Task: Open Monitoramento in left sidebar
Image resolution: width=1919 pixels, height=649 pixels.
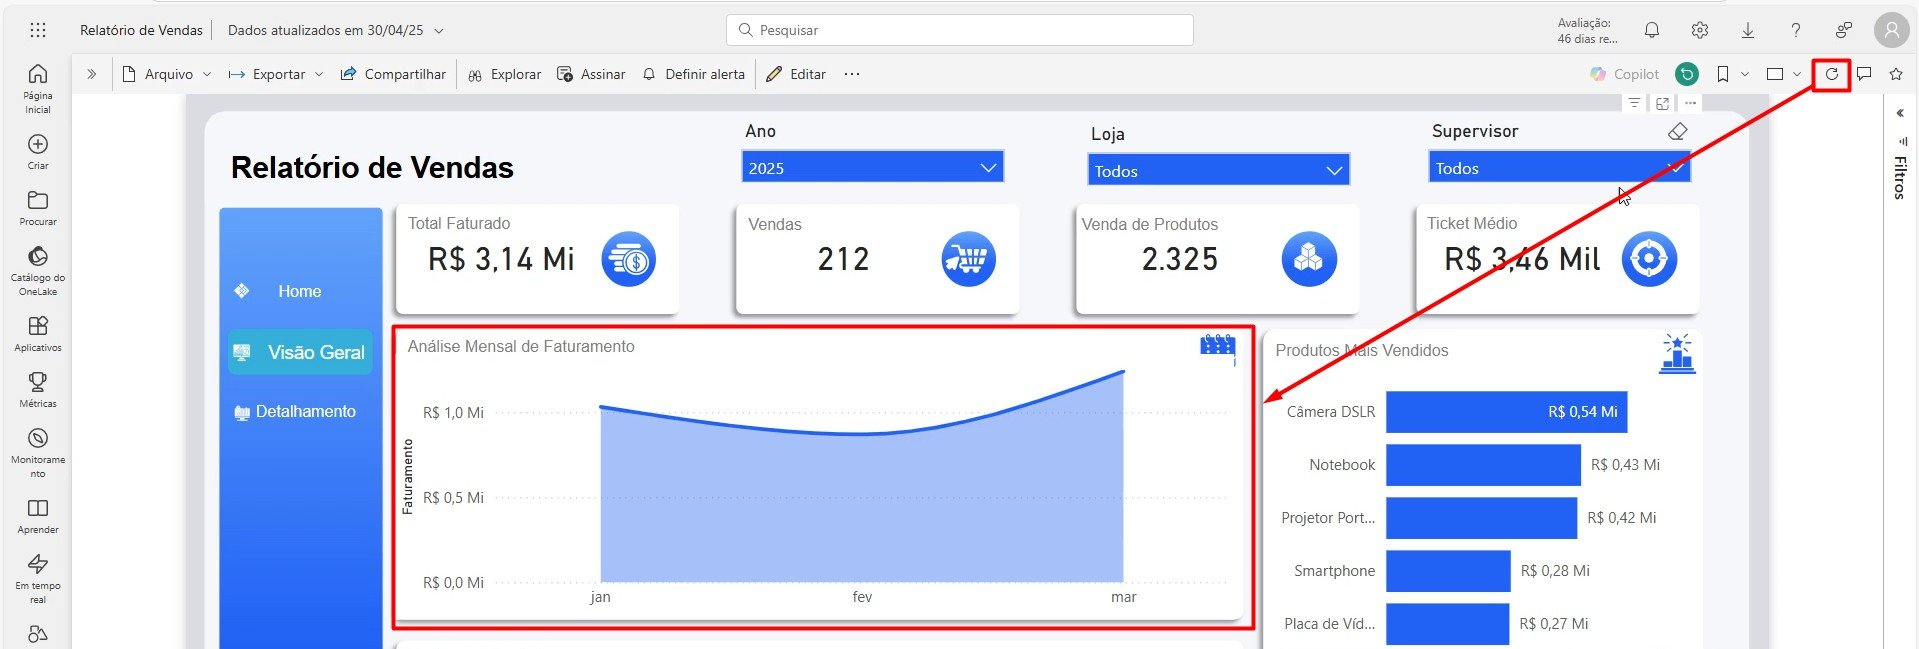Action: click(38, 453)
